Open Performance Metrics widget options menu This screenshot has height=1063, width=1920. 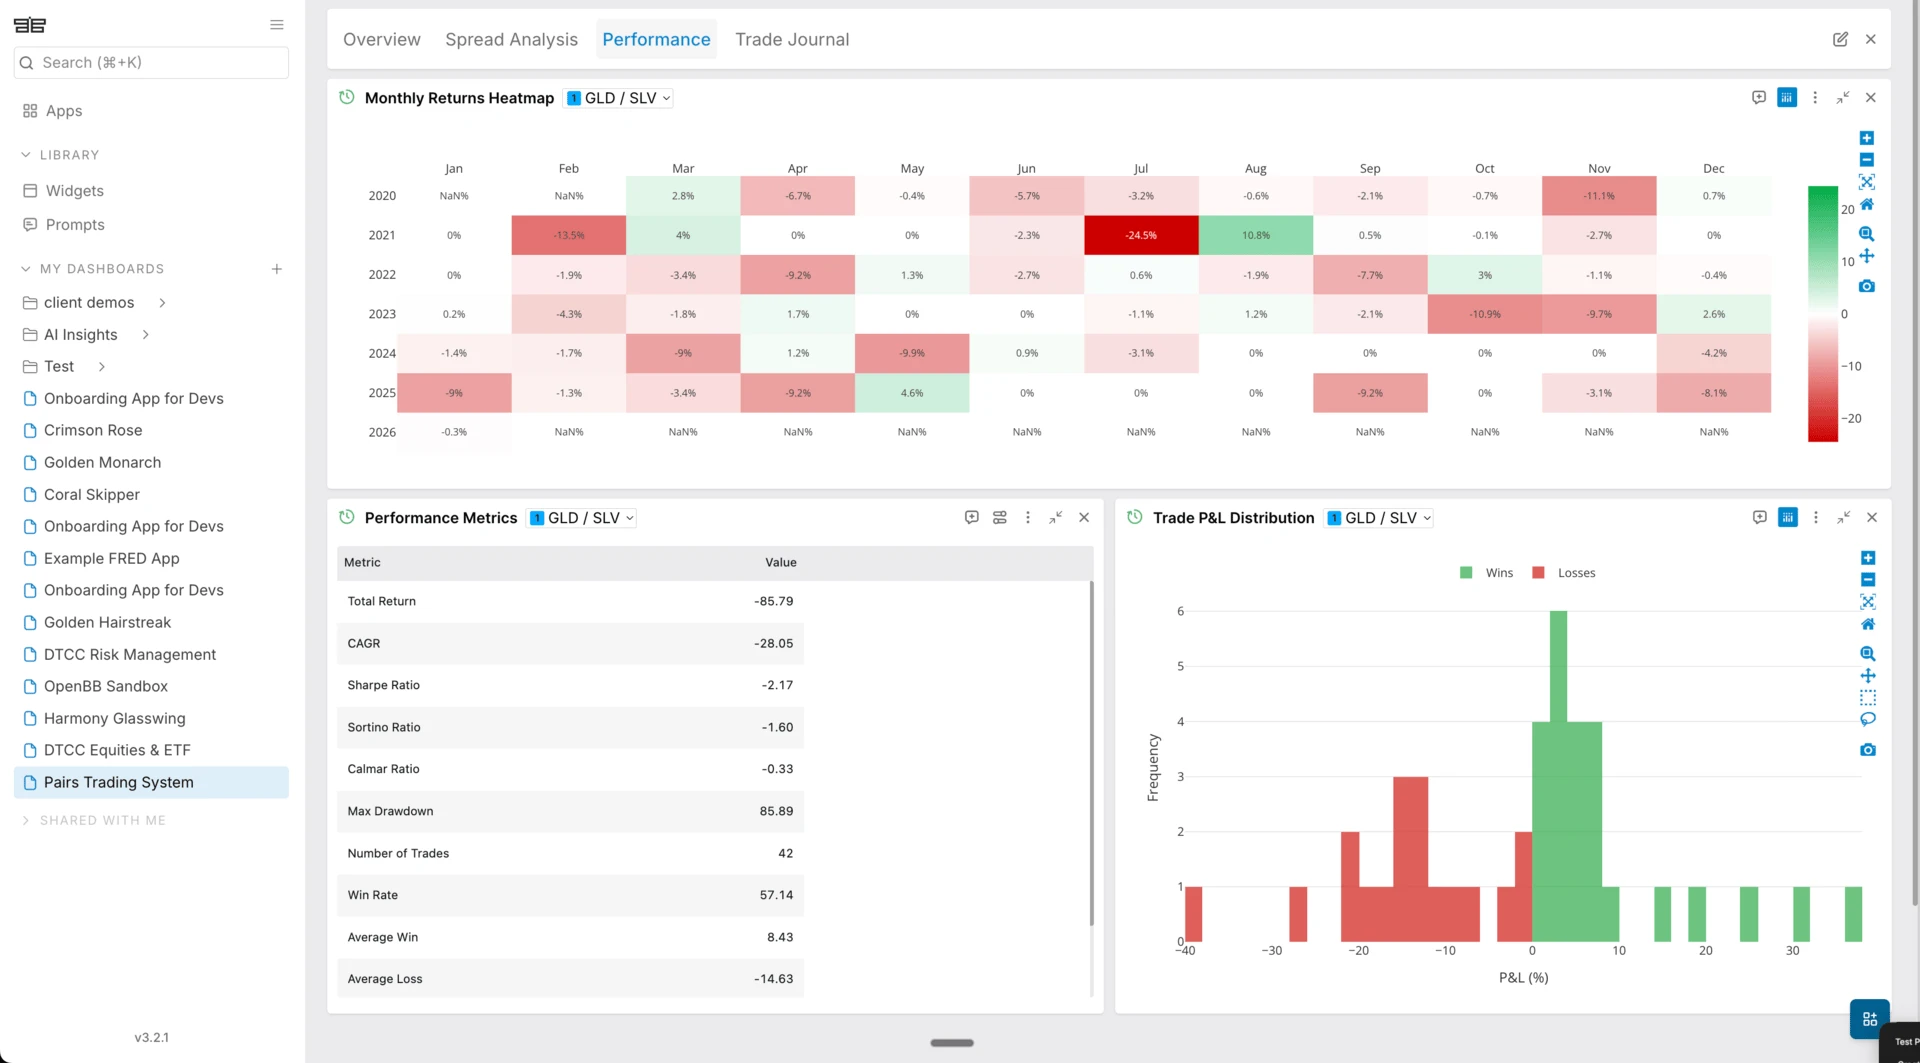point(1027,517)
